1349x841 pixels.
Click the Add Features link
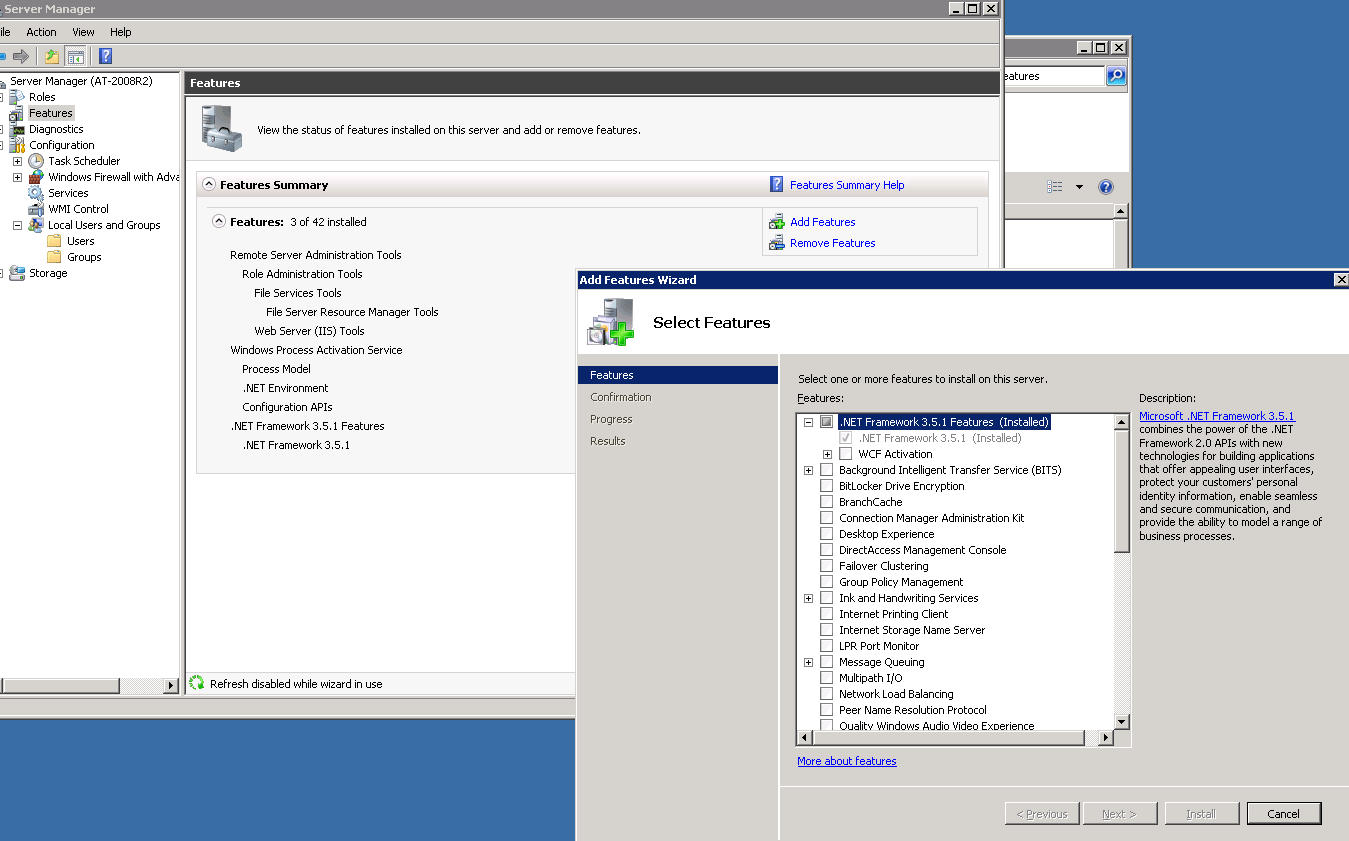pyautogui.click(x=822, y=222)
